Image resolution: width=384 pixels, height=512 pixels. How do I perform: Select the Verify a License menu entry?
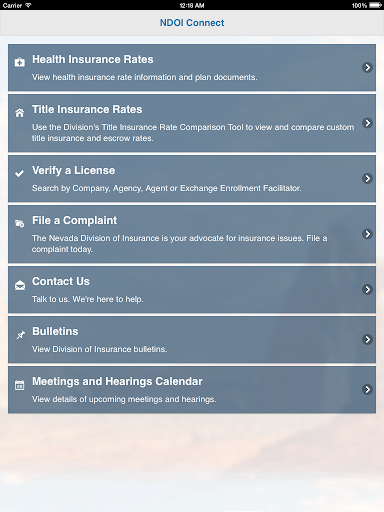(192, 179)
